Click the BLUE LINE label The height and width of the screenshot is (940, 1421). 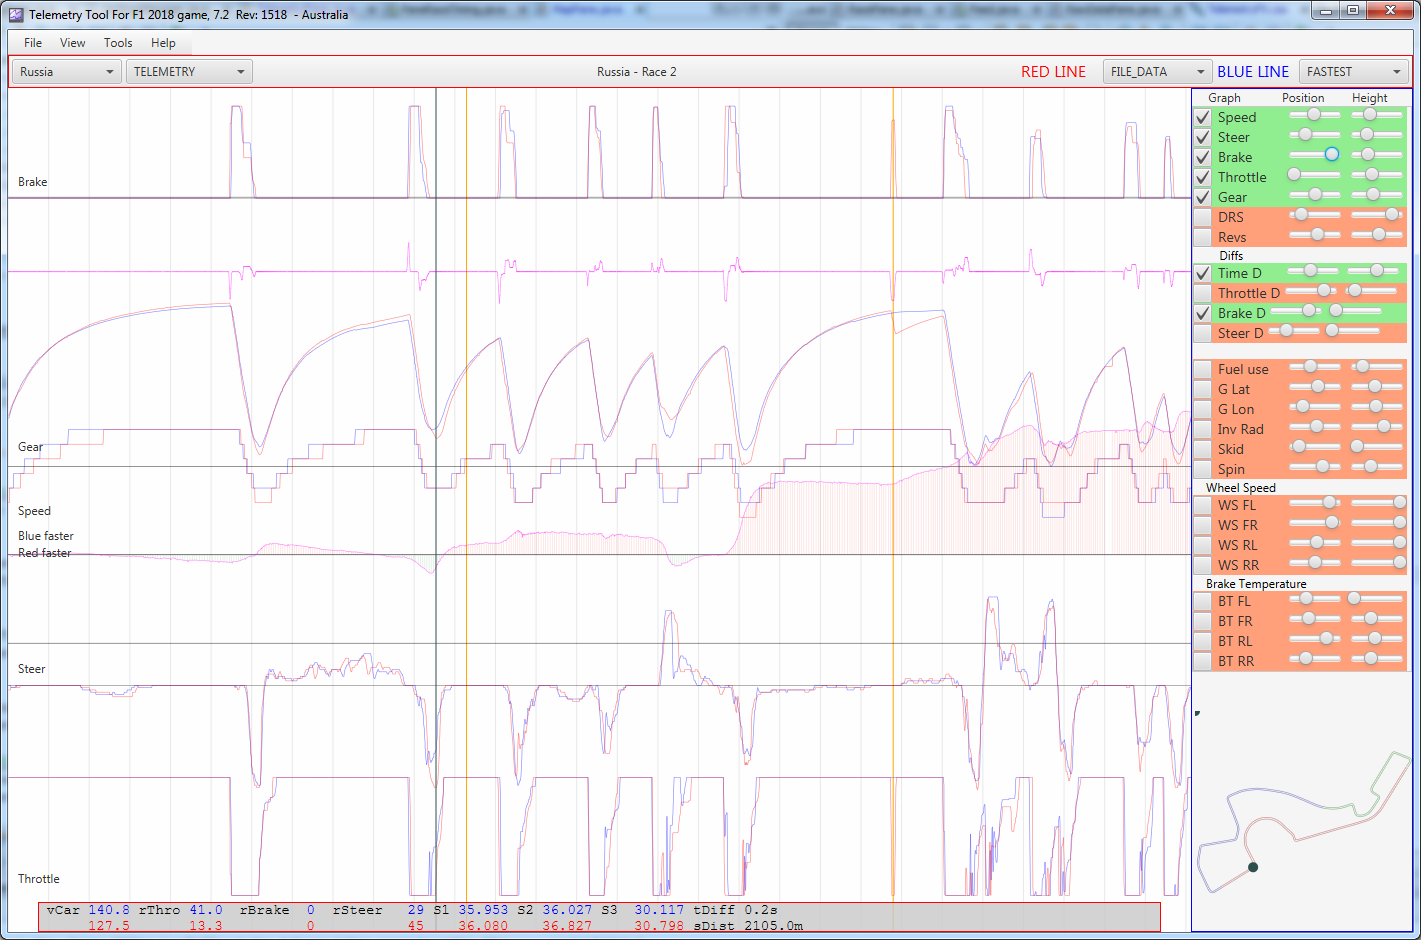click(1253, 72)
